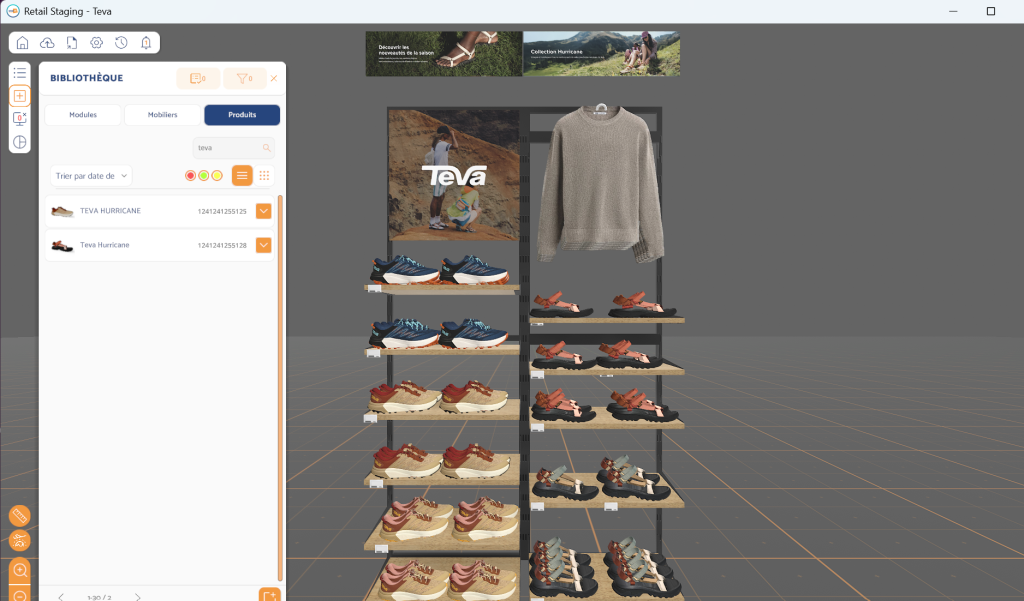Click the reference number 1241241255125
Image resolution: width=1024 pixels, height=601 pixels.
click(x=222, y=212)
